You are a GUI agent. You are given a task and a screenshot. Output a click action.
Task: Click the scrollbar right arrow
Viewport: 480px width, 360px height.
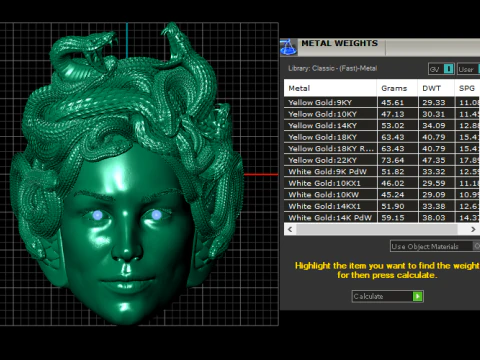pos(473,229)
